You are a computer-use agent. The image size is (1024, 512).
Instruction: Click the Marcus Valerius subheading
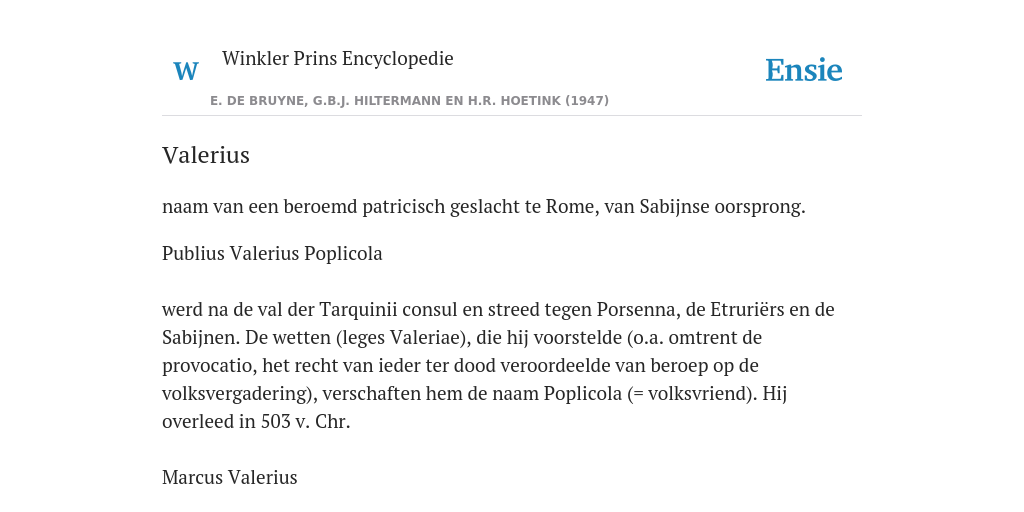click(230, 477)
